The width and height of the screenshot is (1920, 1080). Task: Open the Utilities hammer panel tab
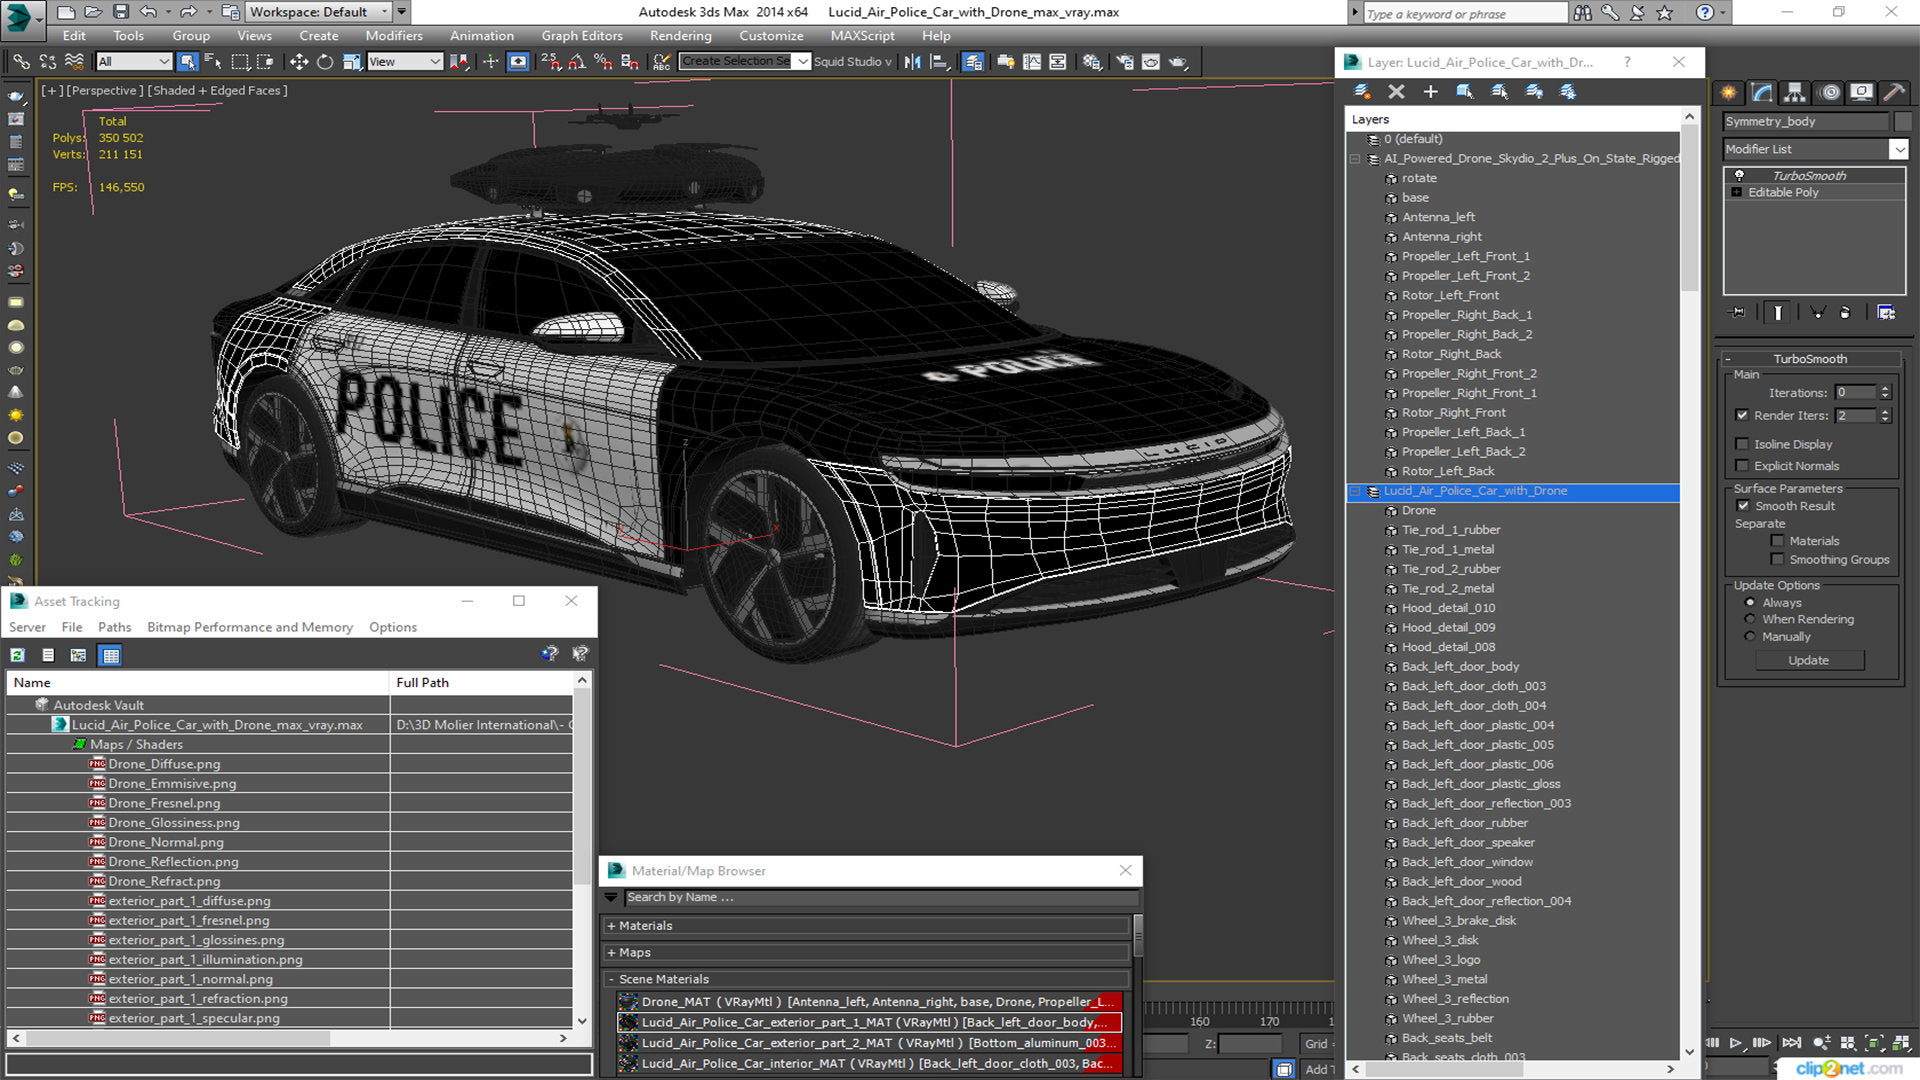point(1894,92)
